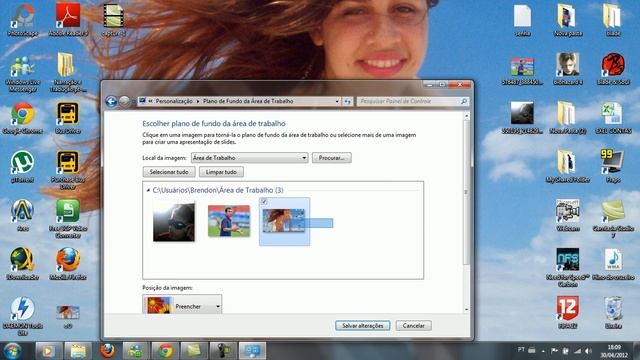Select the soccer player wallpaper thumbnail

click(229, 221)
